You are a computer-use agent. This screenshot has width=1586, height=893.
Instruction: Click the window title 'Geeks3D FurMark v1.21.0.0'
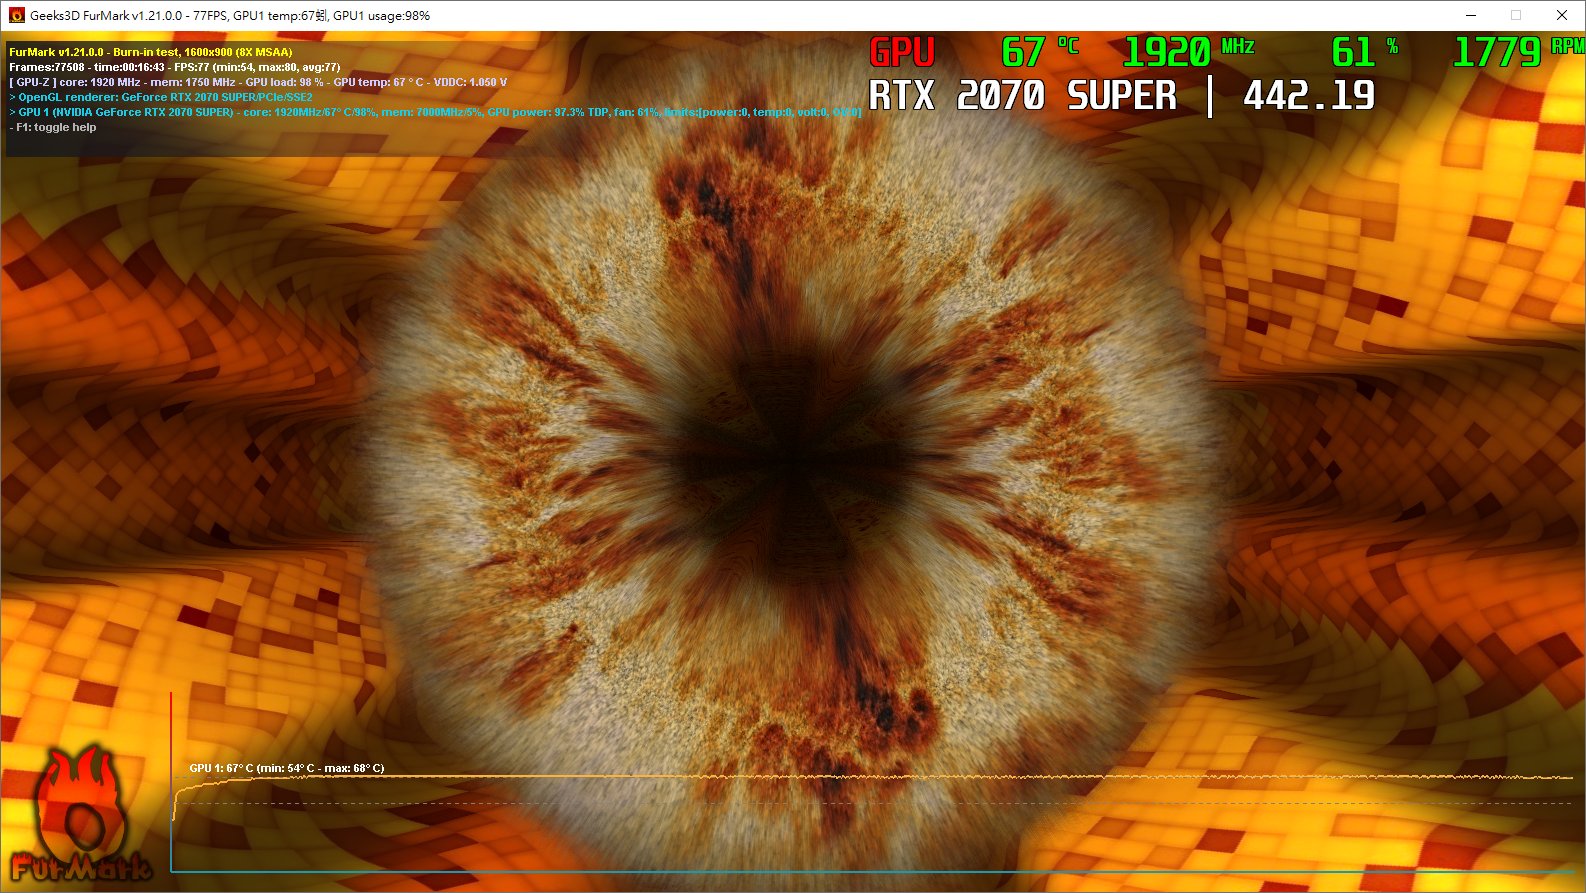coord(106,16)
